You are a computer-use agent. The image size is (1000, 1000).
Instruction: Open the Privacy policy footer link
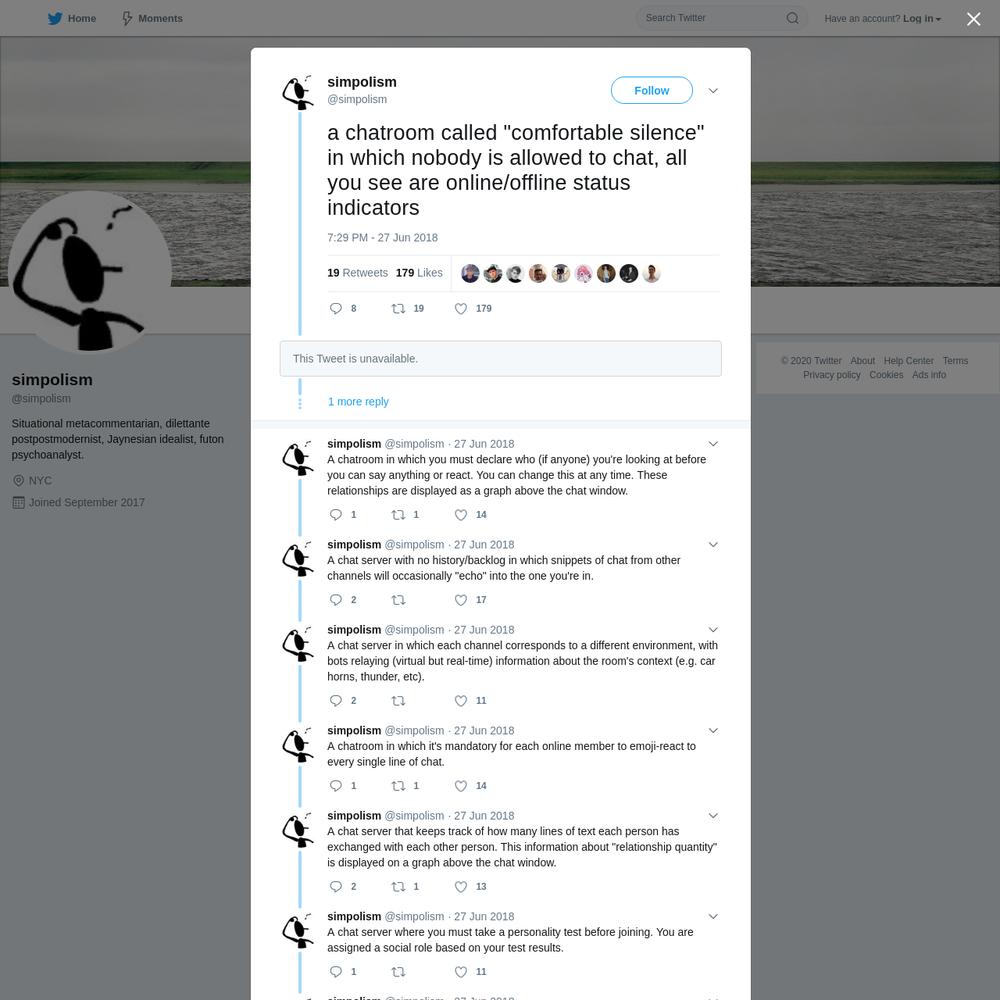[832, 375]
